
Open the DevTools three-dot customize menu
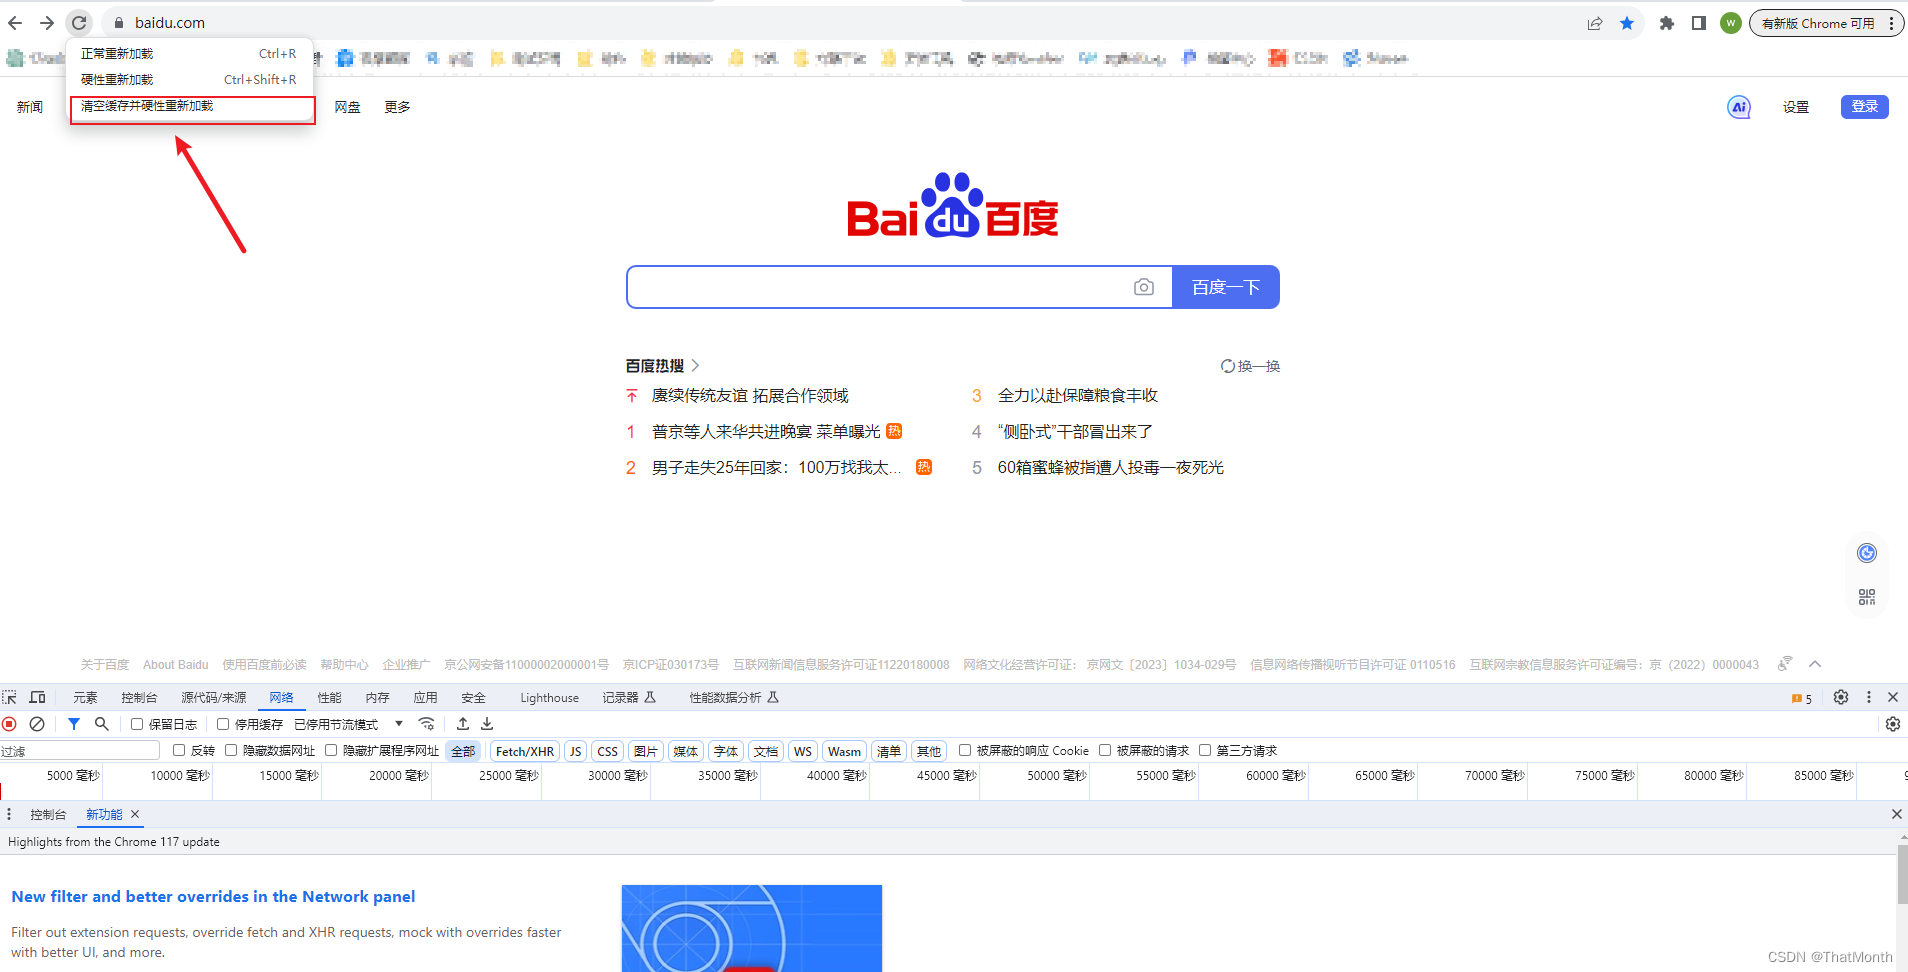pos(1868,697)
